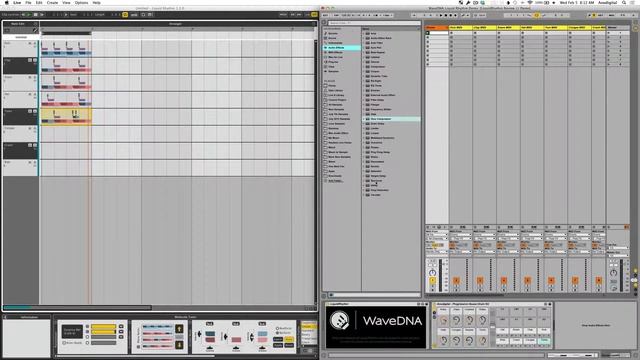This screenshot has height=360, width=640.
Task: Select the Master track header in Ableton
Action: (618, 27)
